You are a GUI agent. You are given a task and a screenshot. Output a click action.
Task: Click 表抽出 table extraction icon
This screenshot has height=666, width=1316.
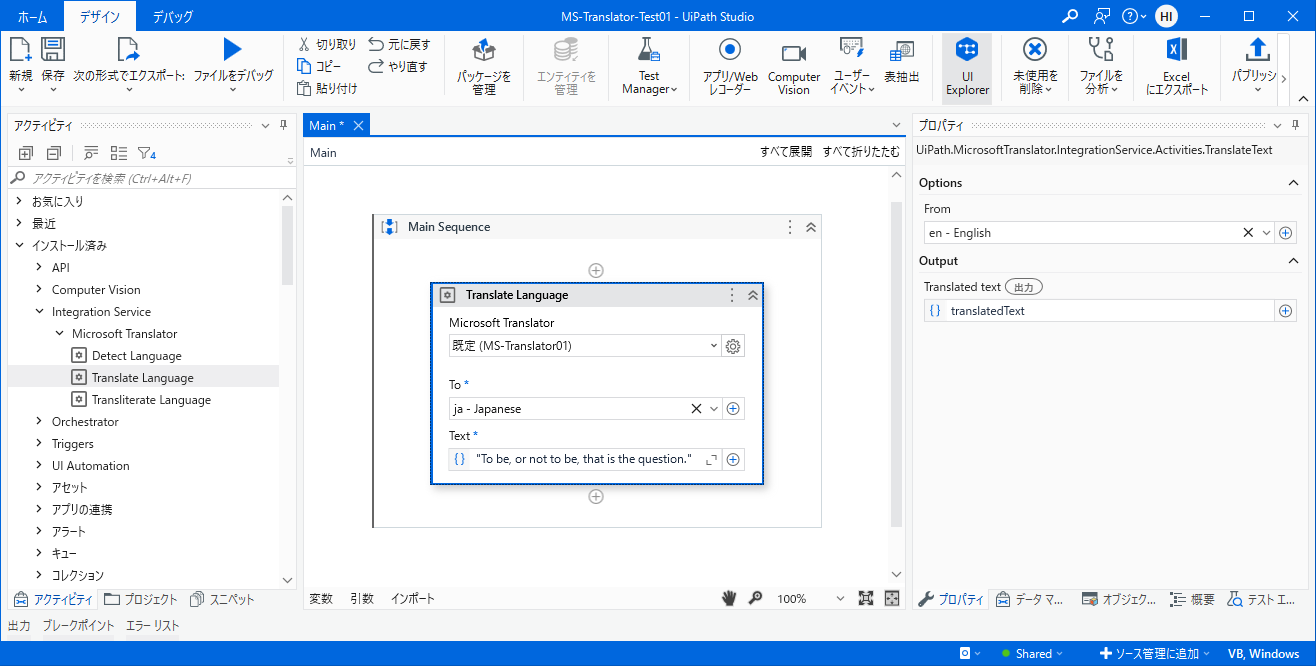pos(902,51)
